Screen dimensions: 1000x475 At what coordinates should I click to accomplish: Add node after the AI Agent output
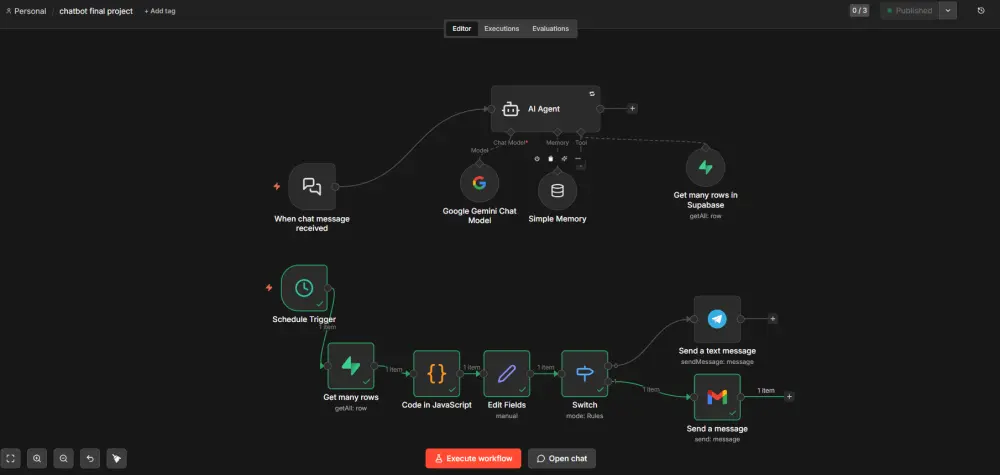click(x=633, y=108)
